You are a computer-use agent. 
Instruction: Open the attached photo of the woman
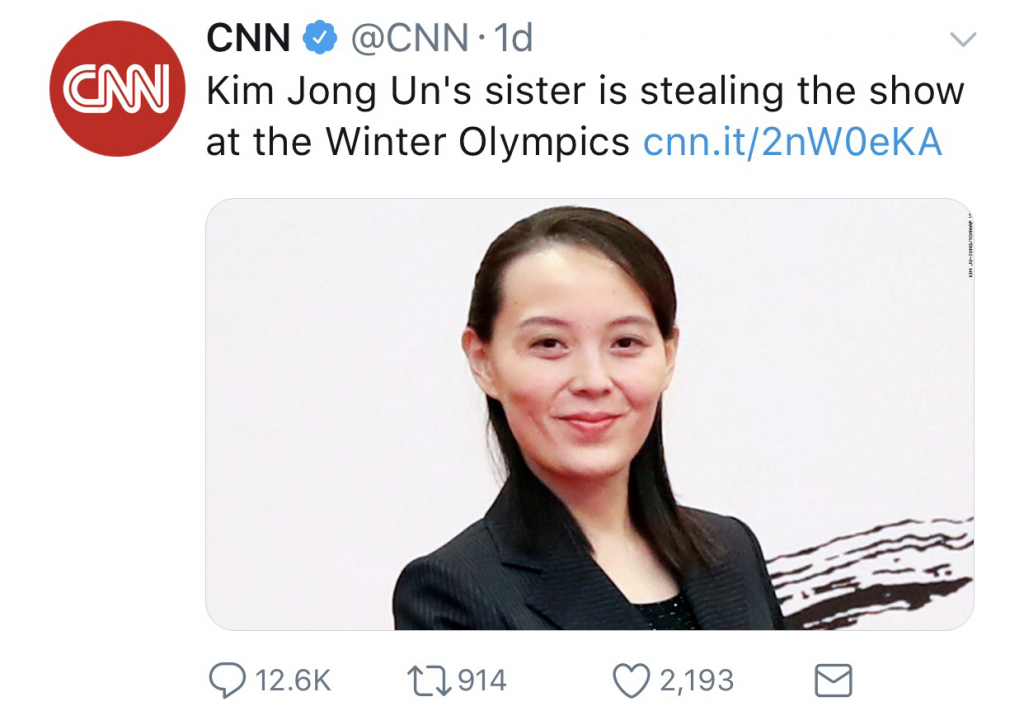(590, 414)
